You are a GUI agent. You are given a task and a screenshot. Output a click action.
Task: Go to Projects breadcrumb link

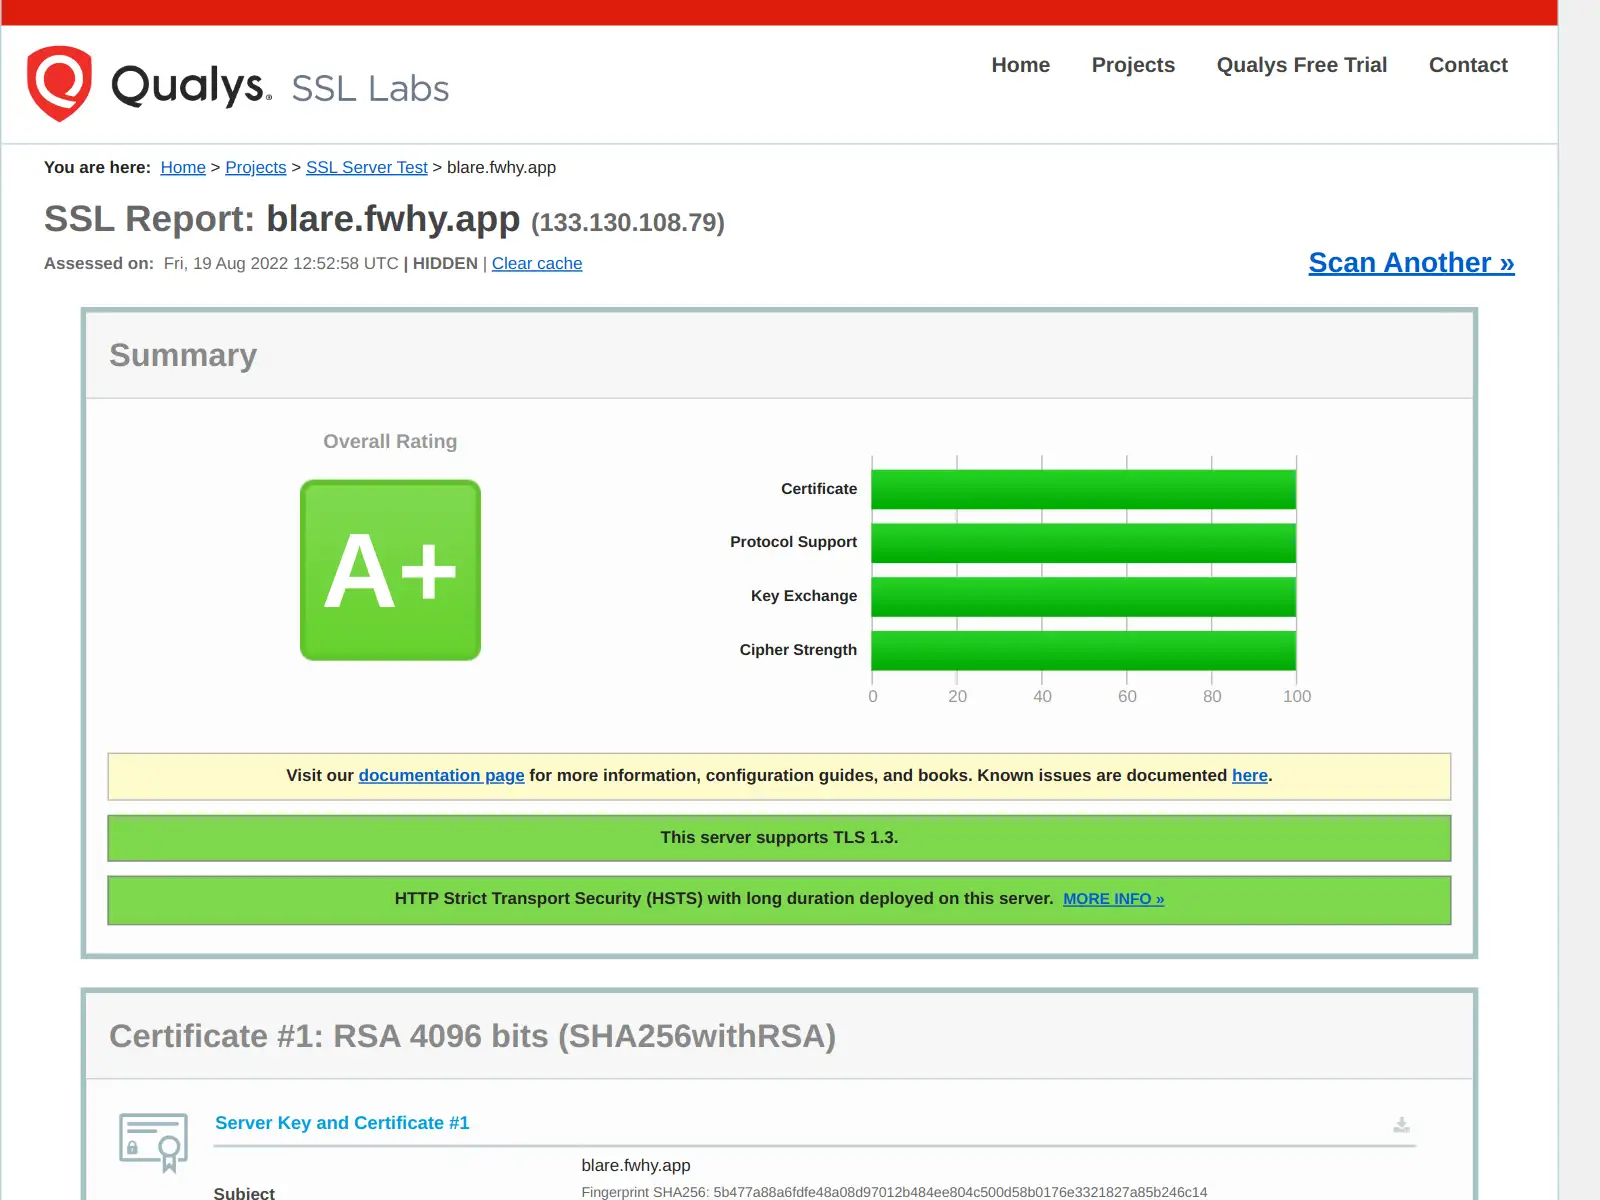(x=256, y=167)
